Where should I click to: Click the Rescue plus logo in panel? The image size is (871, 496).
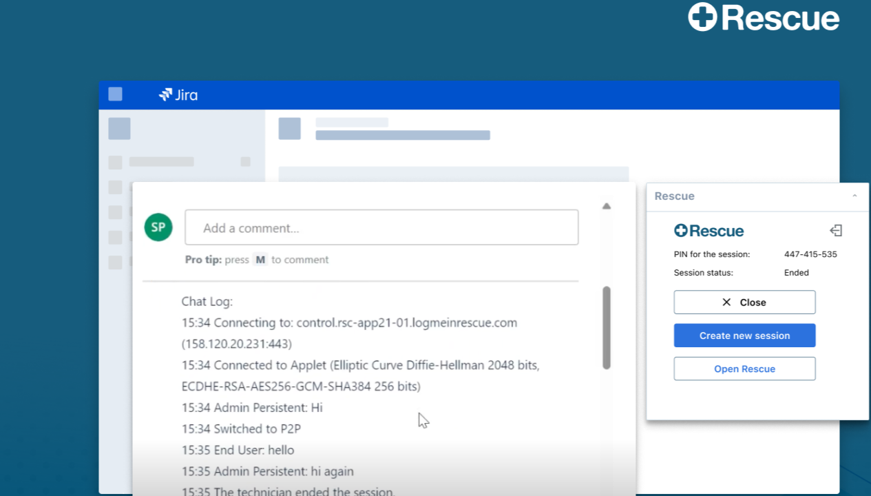[709, 231]
